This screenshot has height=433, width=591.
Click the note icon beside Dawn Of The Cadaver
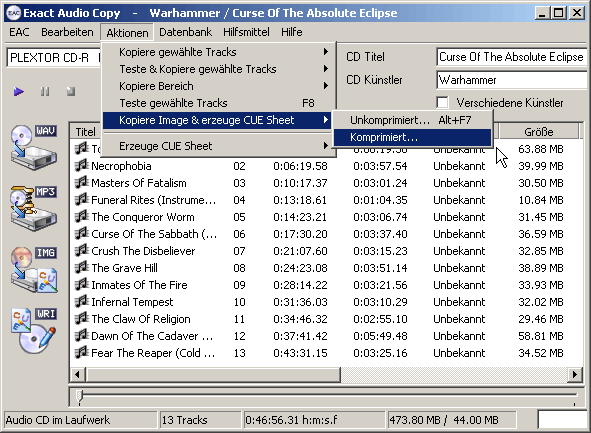(x=81, y=335)
